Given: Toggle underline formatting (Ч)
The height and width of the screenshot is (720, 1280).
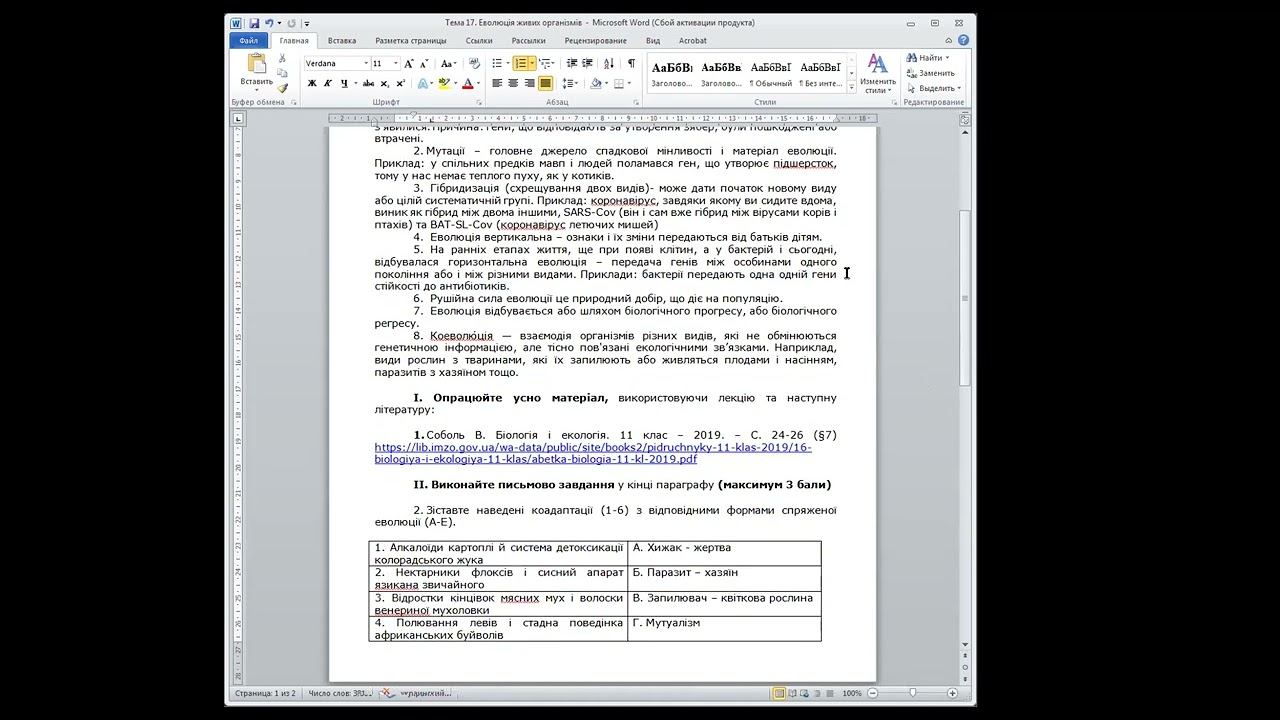Looking at the screenshot, I should pyautogui.click(x=342, y=83).
